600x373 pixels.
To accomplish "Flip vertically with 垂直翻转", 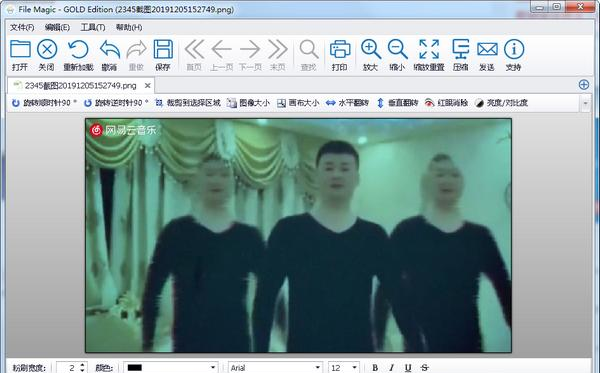I will coord(397,103).
